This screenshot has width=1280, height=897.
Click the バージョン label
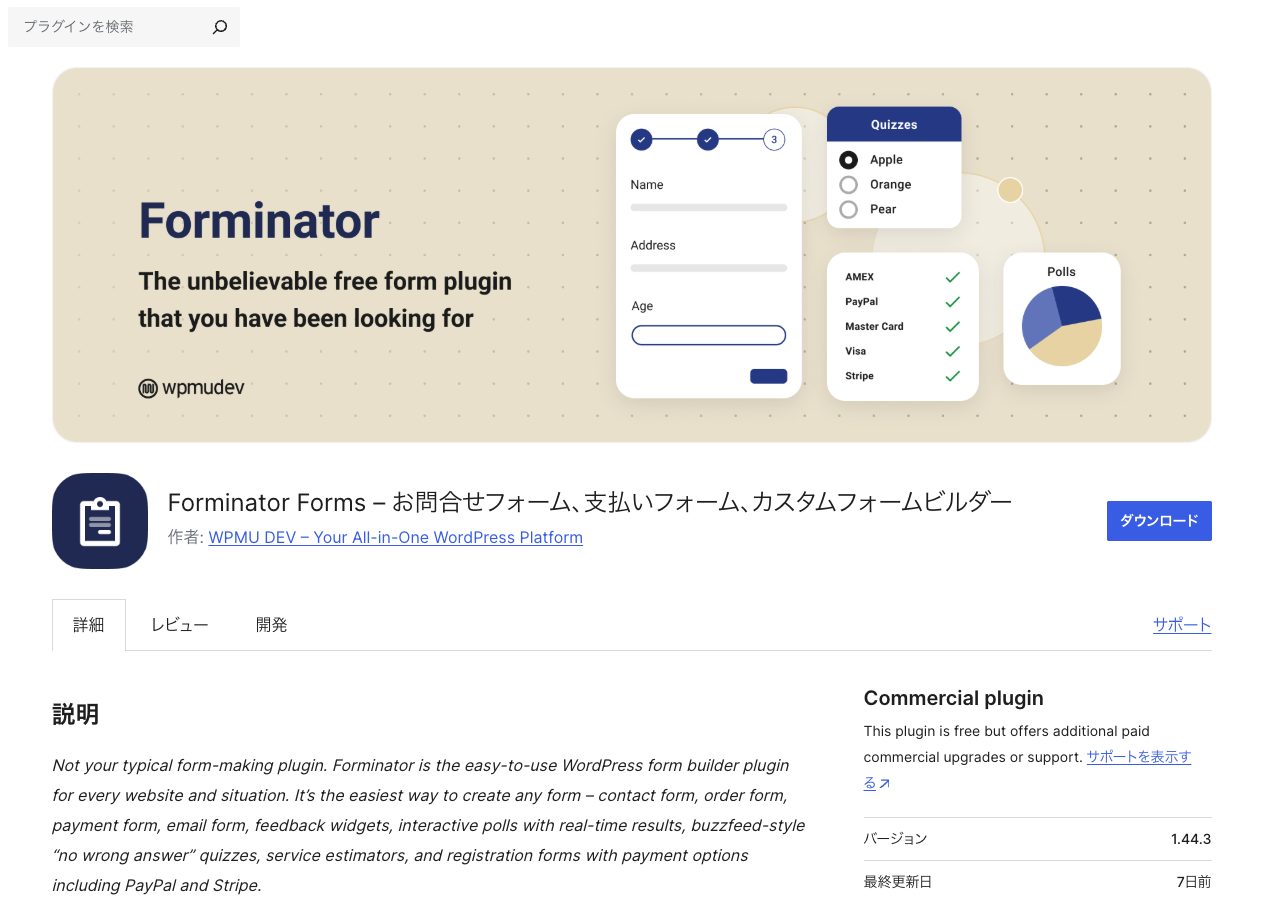pos(895,839)
